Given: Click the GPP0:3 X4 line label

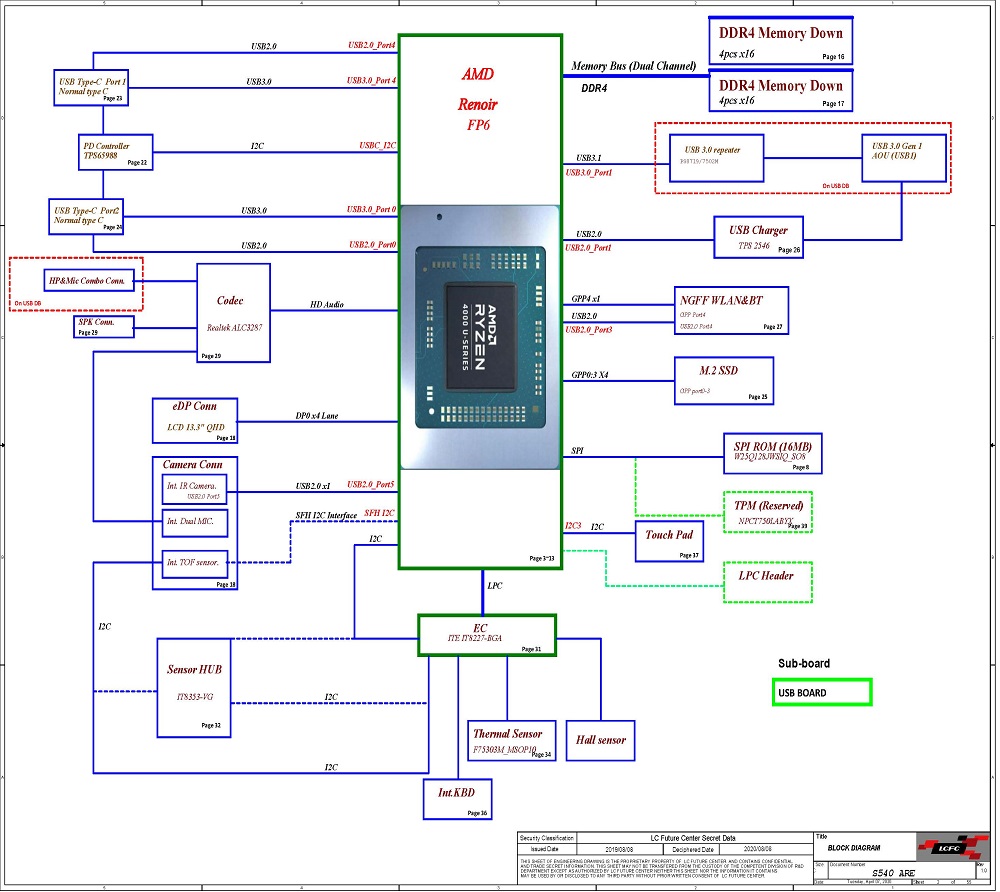Looking at the screenshot, I should tap(591, 376).
